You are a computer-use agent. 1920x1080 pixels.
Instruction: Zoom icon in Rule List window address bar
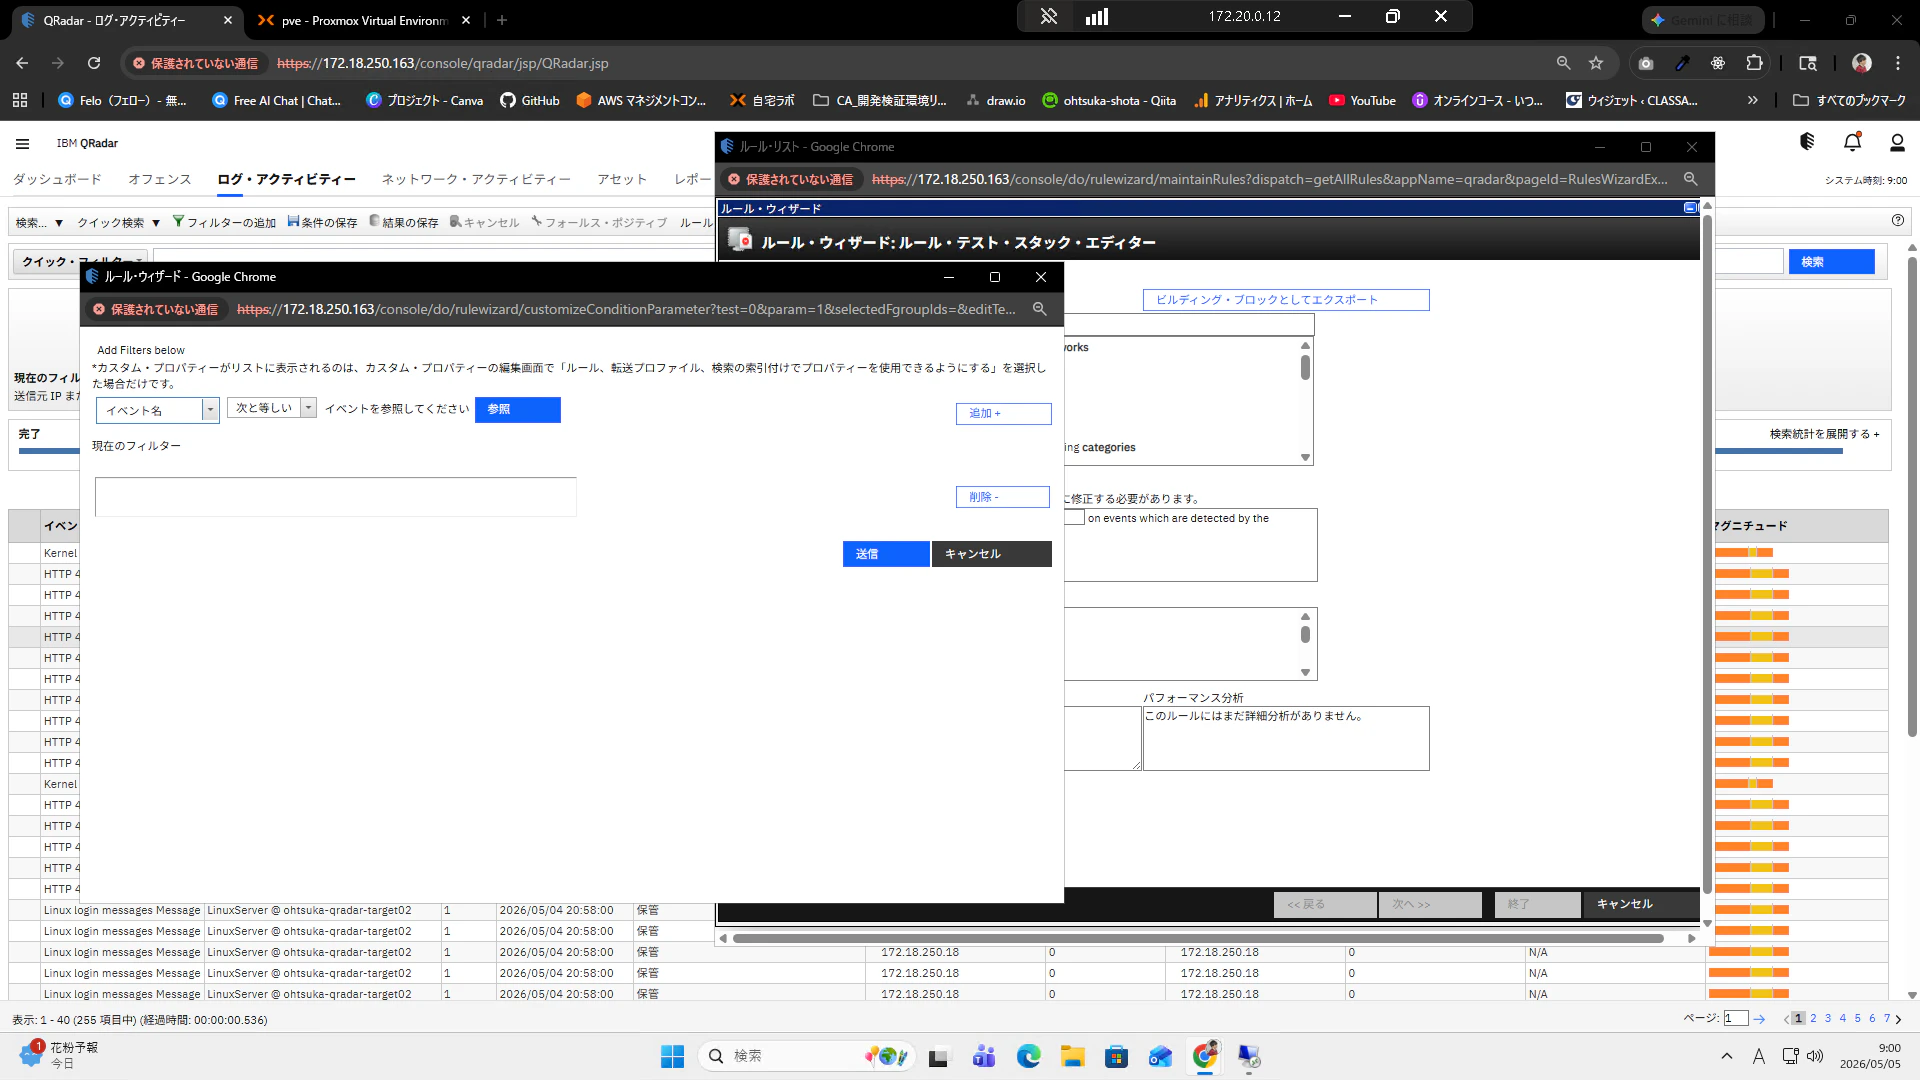(1690, 179)
